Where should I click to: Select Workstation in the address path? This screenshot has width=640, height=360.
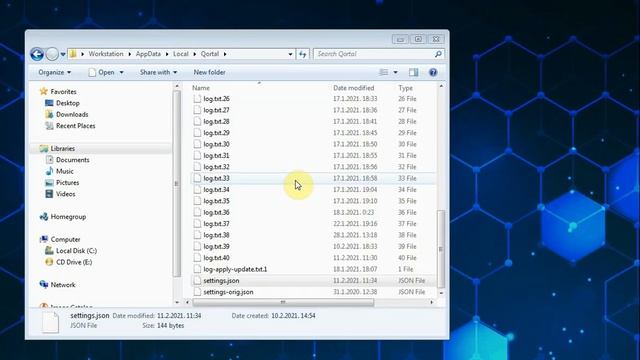pos(106,54)
